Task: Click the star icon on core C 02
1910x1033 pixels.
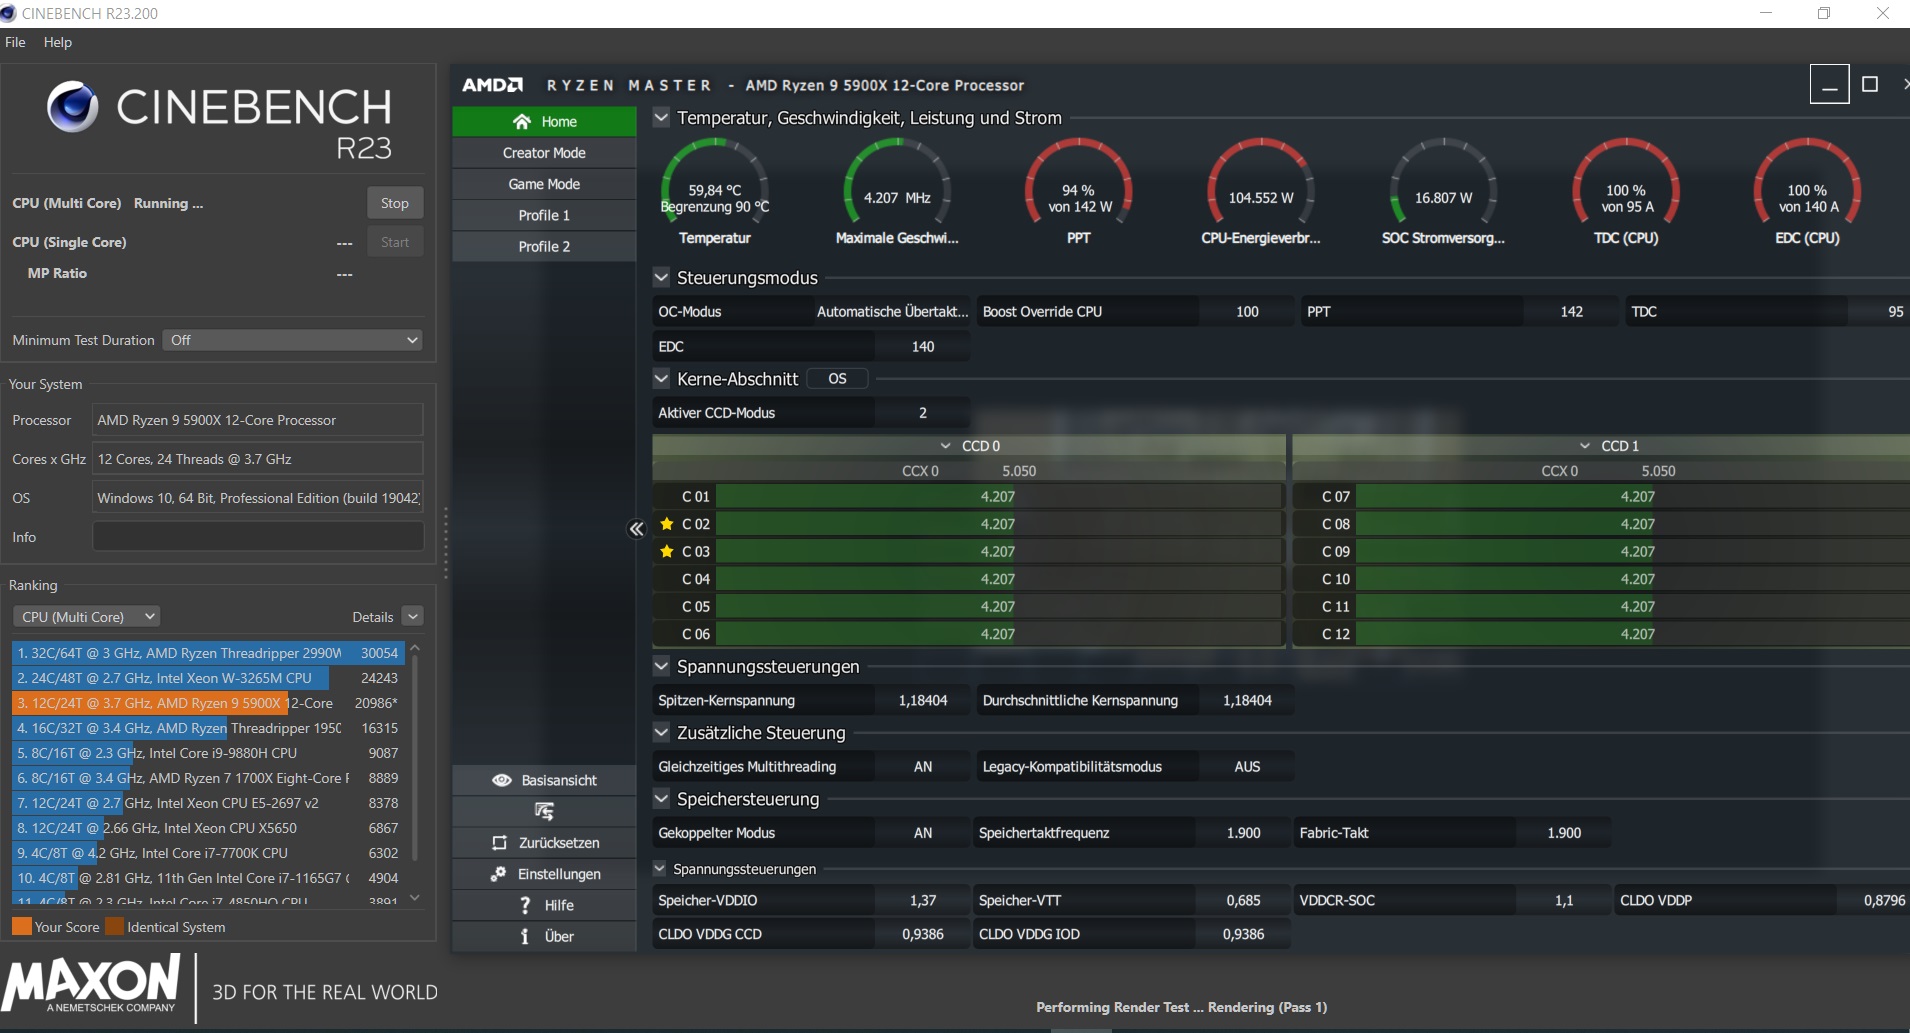Action: click(x=667, y=524)
